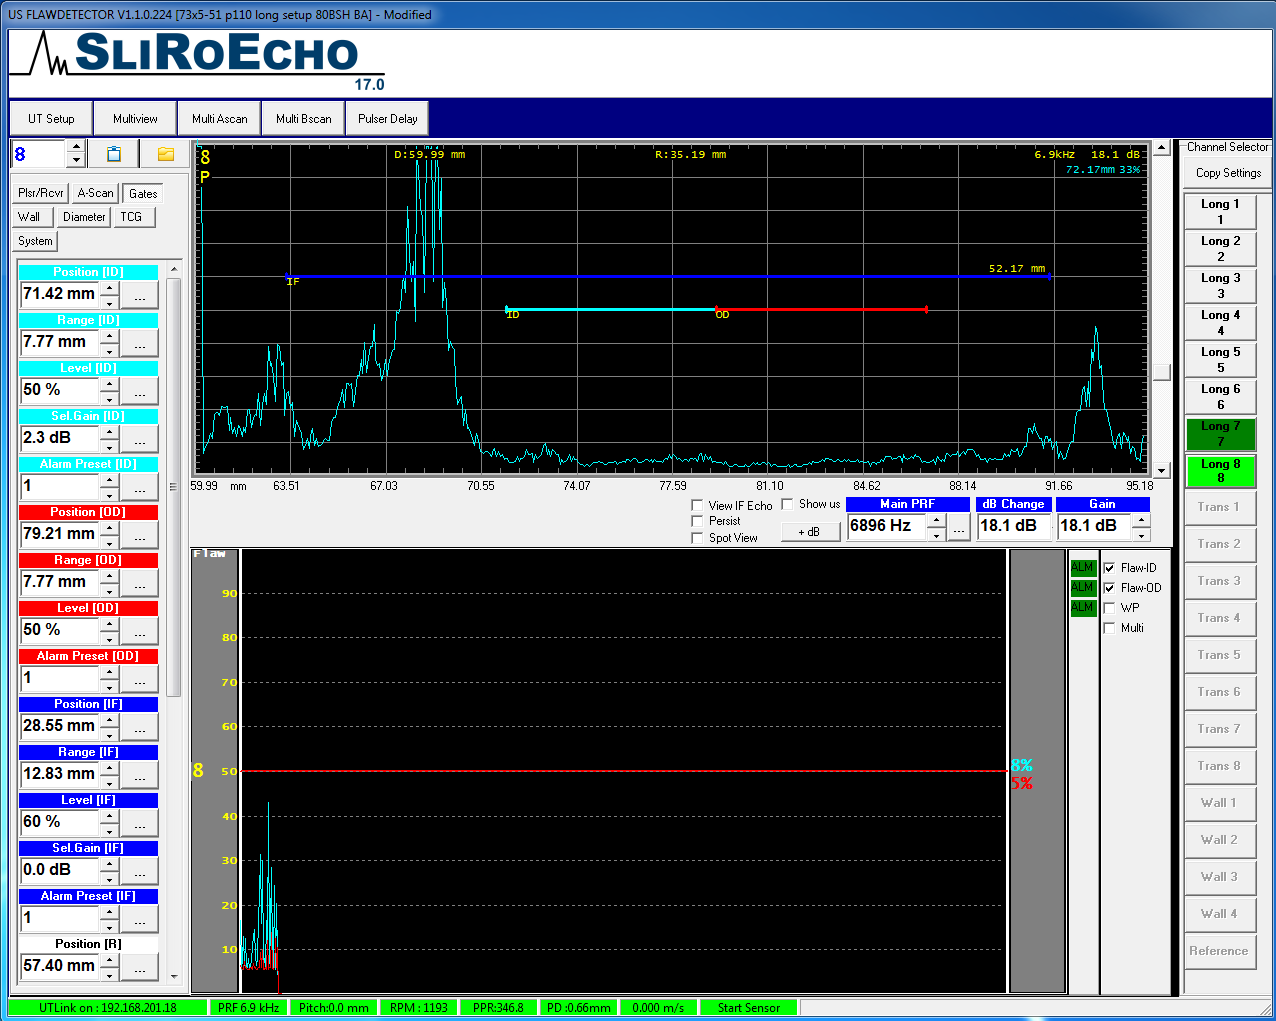Click the gate parameters panel scrollbar down arrow
This screenshot has width=1276, height=1021.
pos(174,976)
